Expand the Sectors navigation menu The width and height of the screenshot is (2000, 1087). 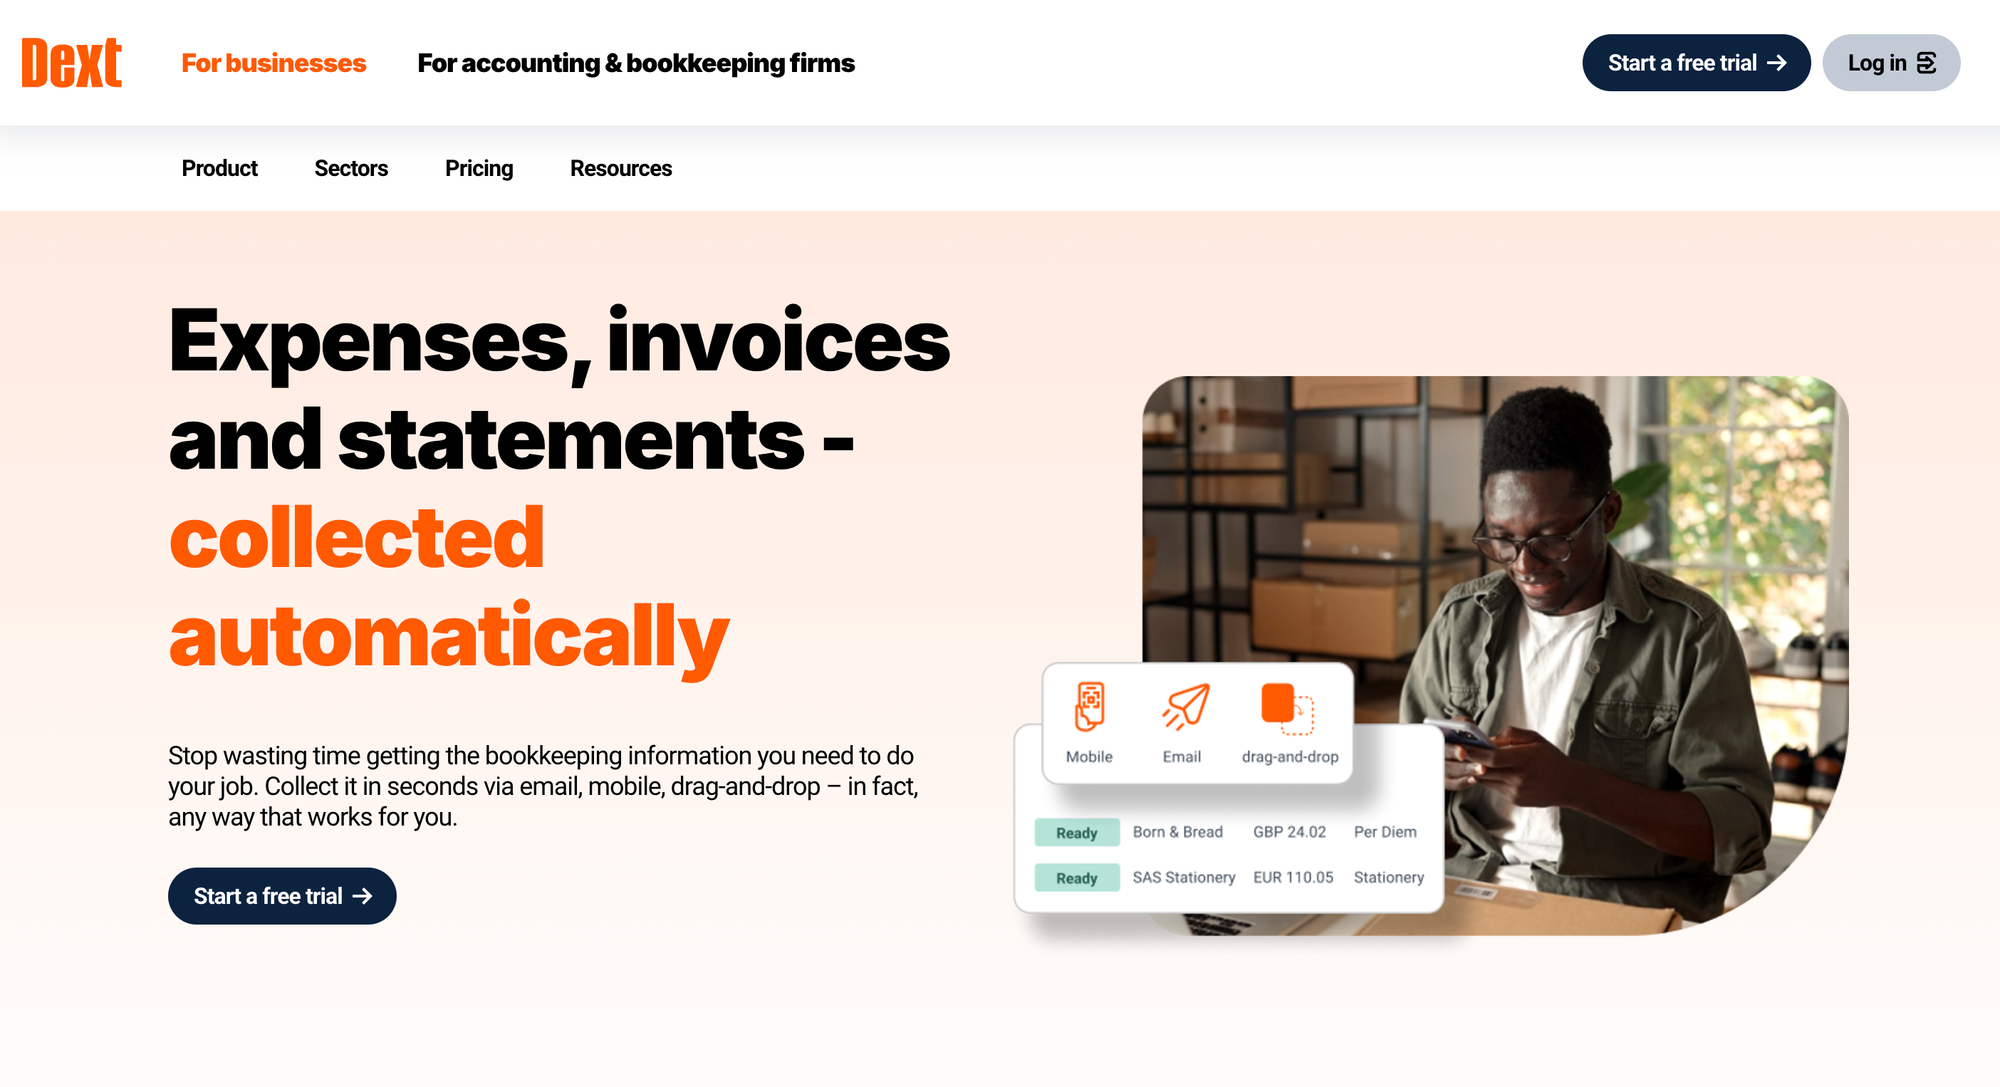349,167
